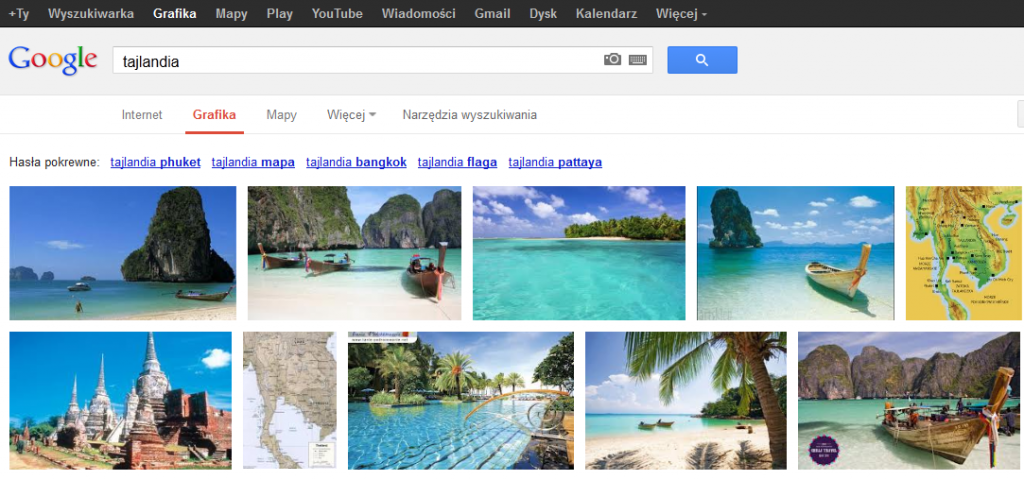Viewport: 1024px width, 480px height.
Task: Open YouTube from the top bar
Action: (x=337, y=14)
